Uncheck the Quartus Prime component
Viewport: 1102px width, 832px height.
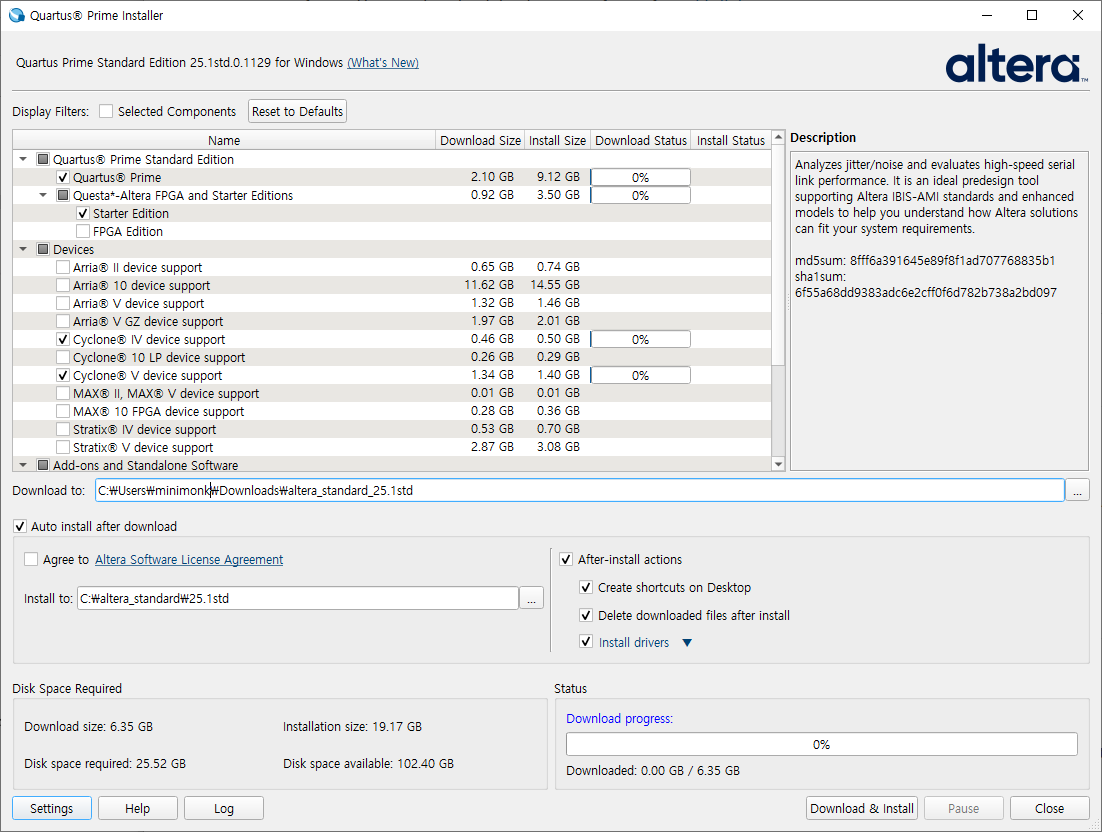(63, 178)
